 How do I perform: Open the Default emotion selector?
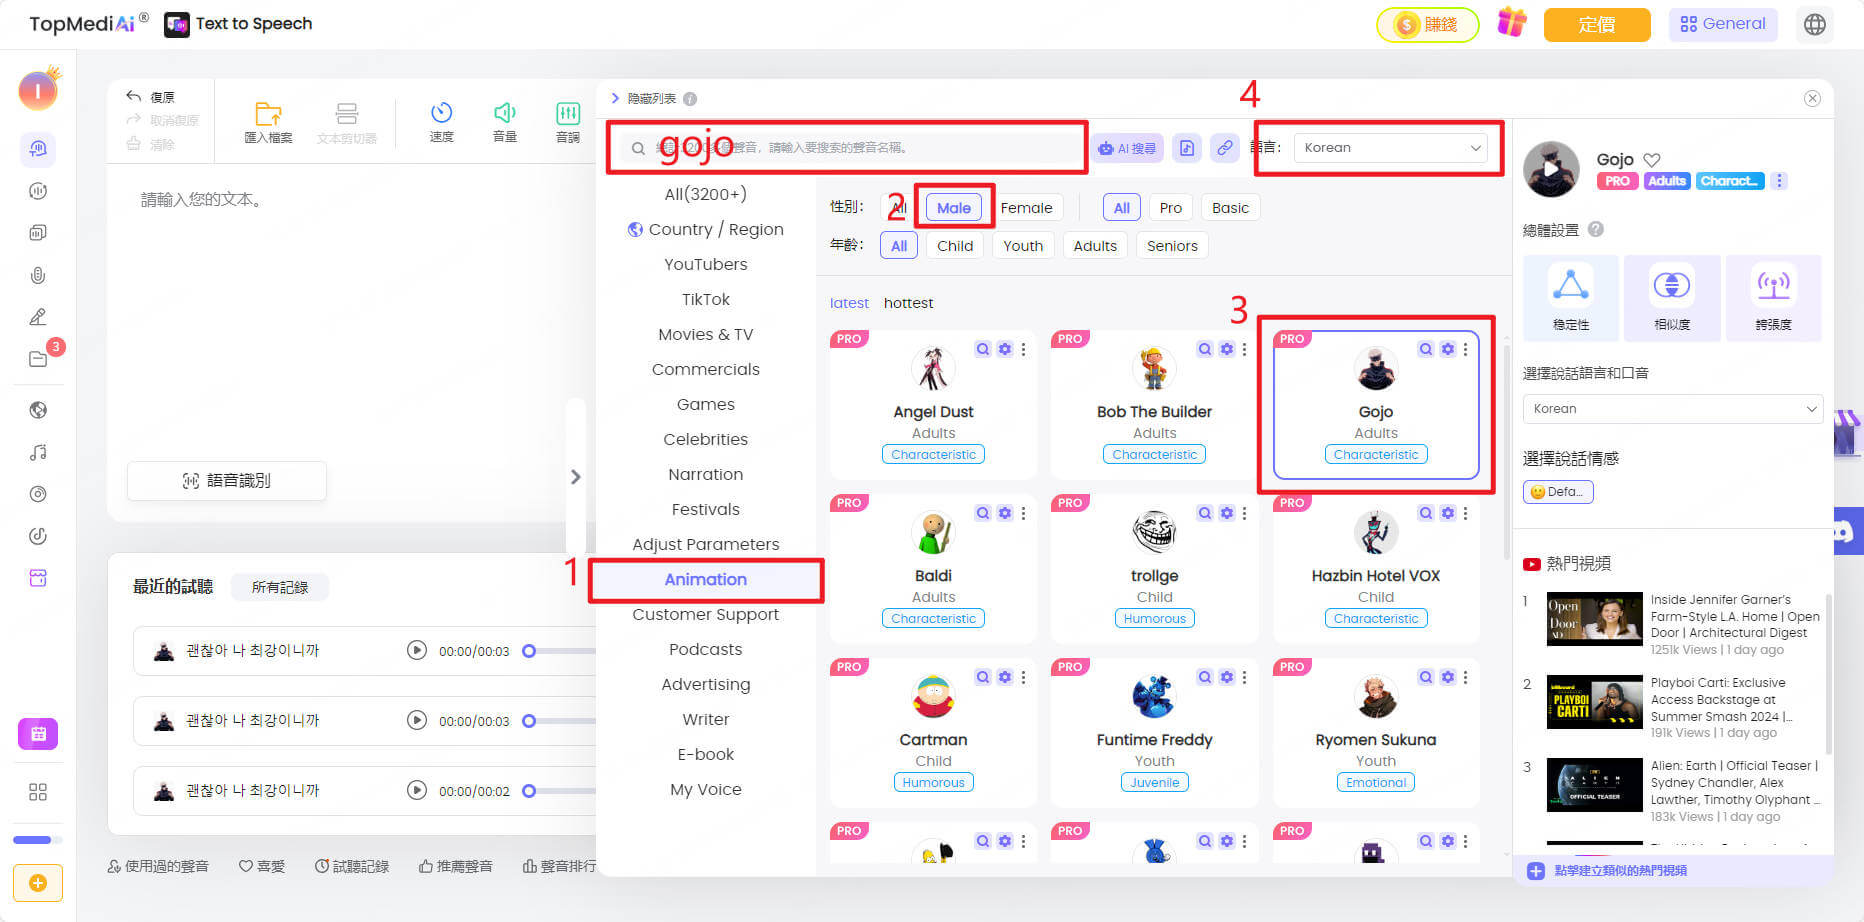pyautogui.click(x=1558, y=492)
